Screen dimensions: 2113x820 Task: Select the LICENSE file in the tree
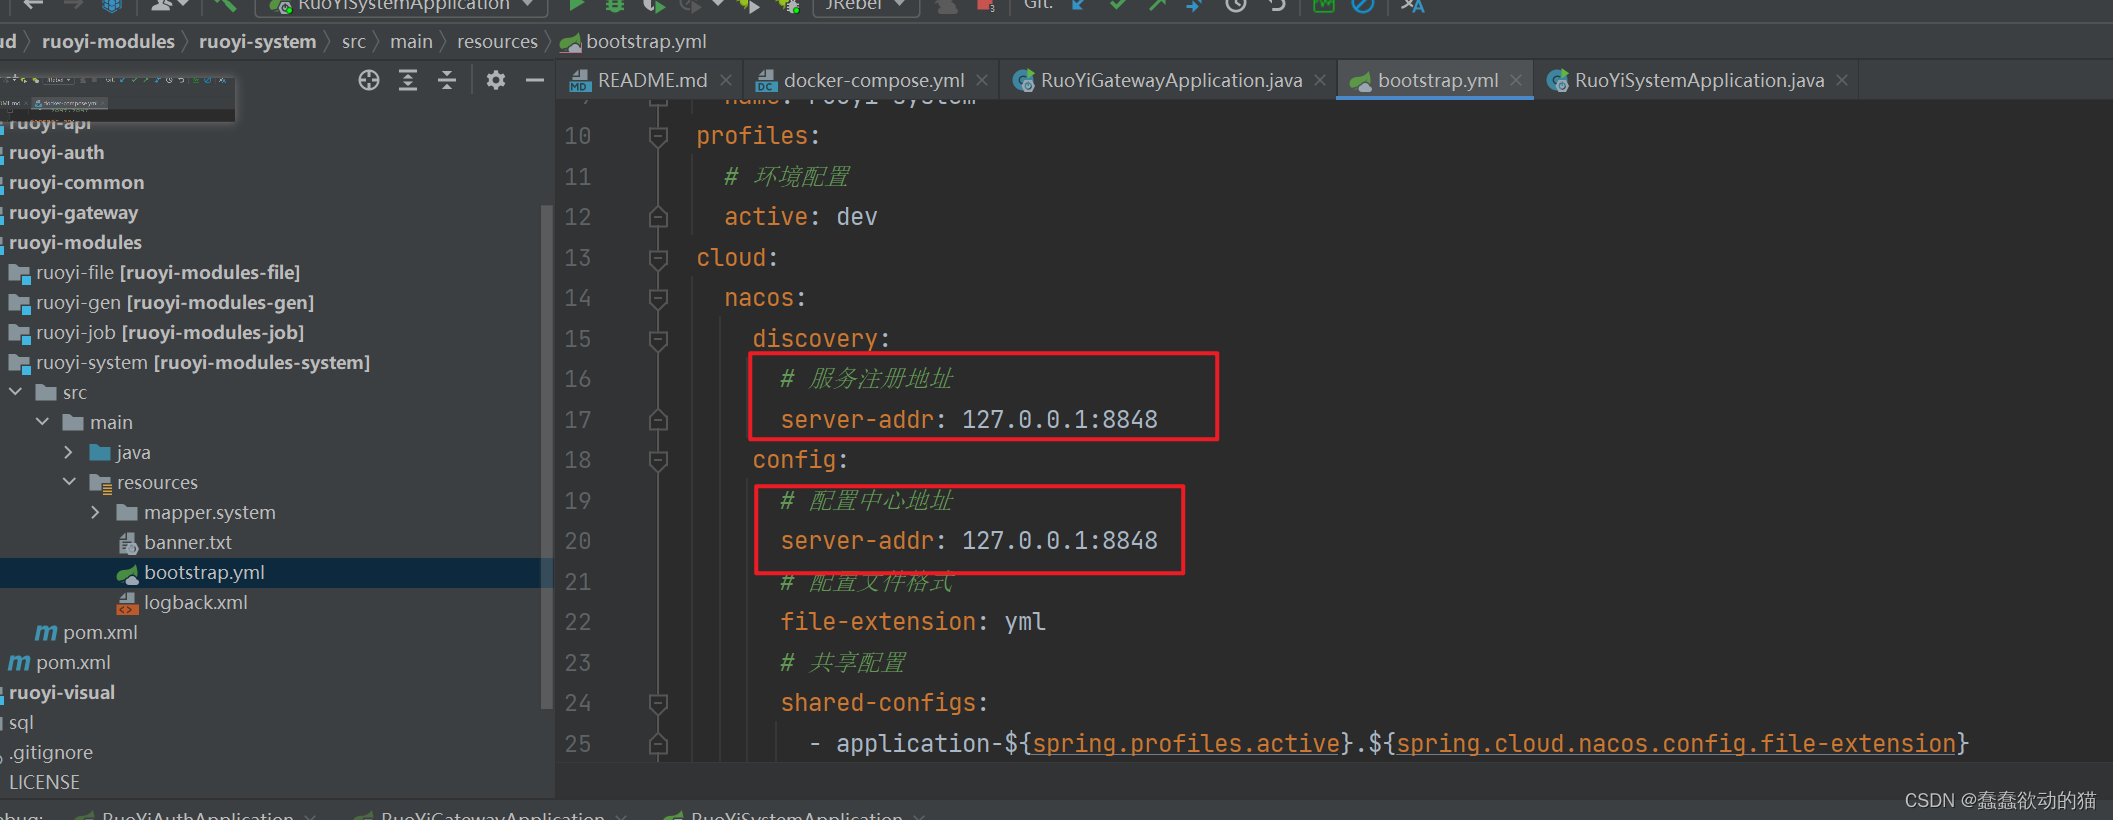tap(44, 782)
